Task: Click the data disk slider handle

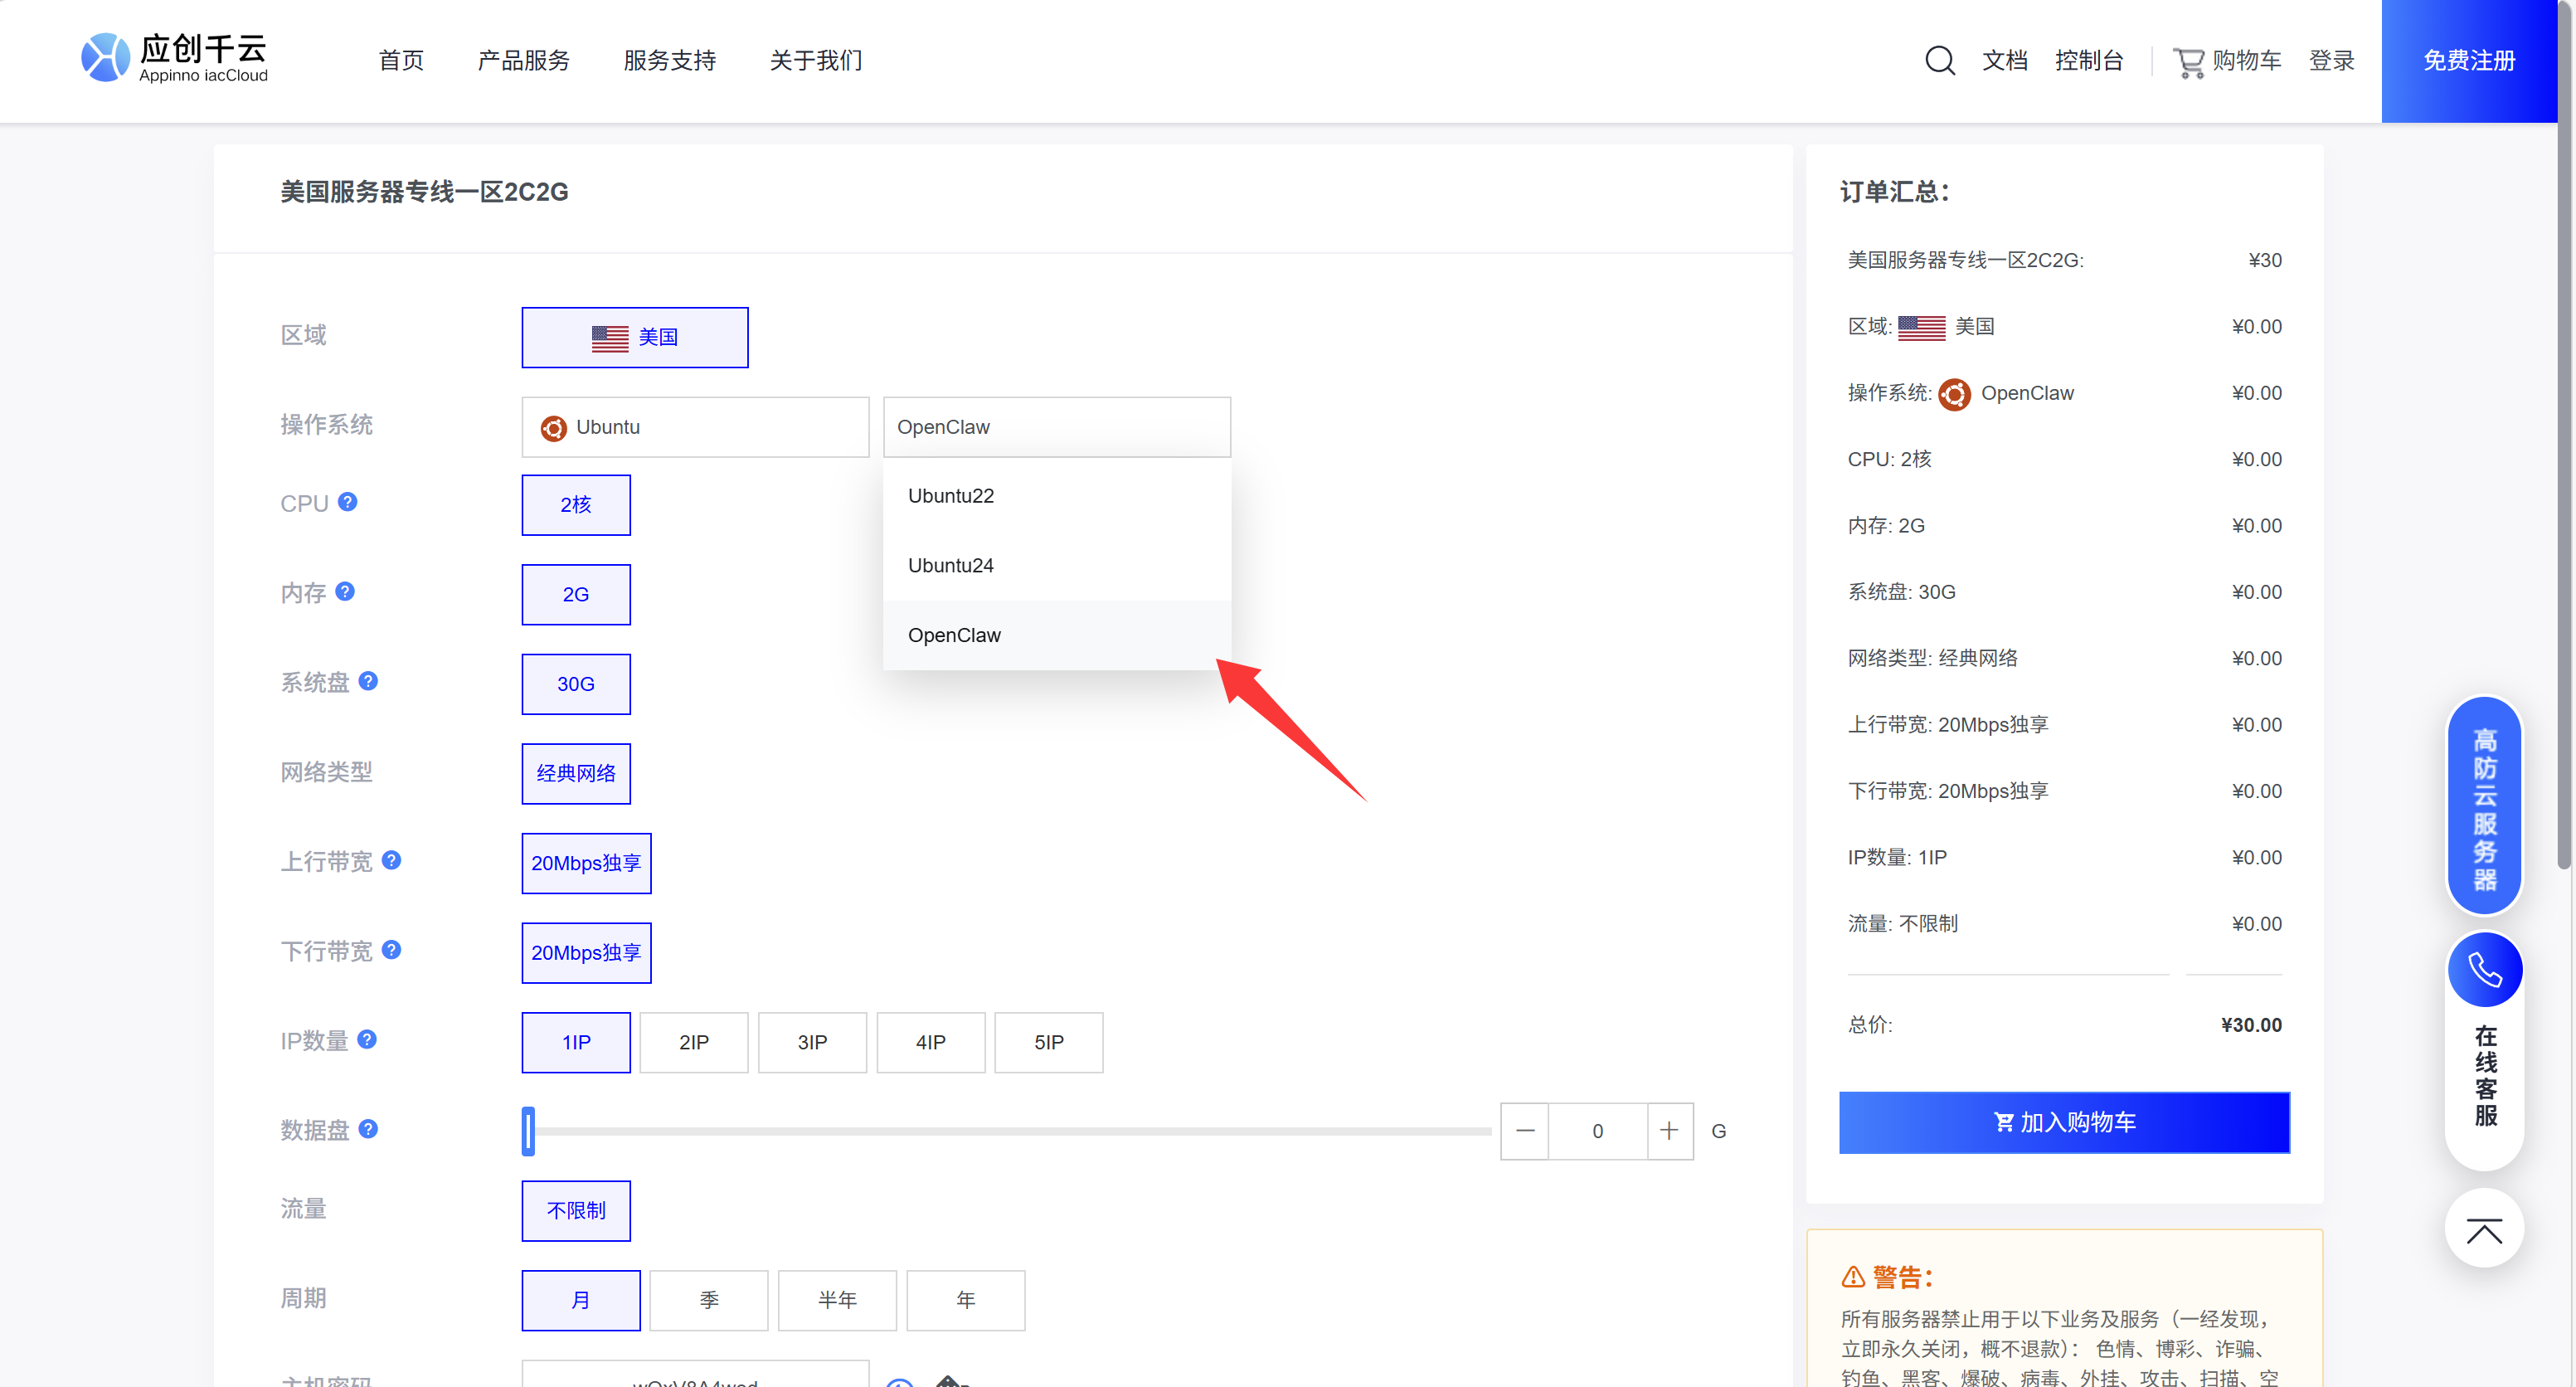Action: (x=528, y=1131)
